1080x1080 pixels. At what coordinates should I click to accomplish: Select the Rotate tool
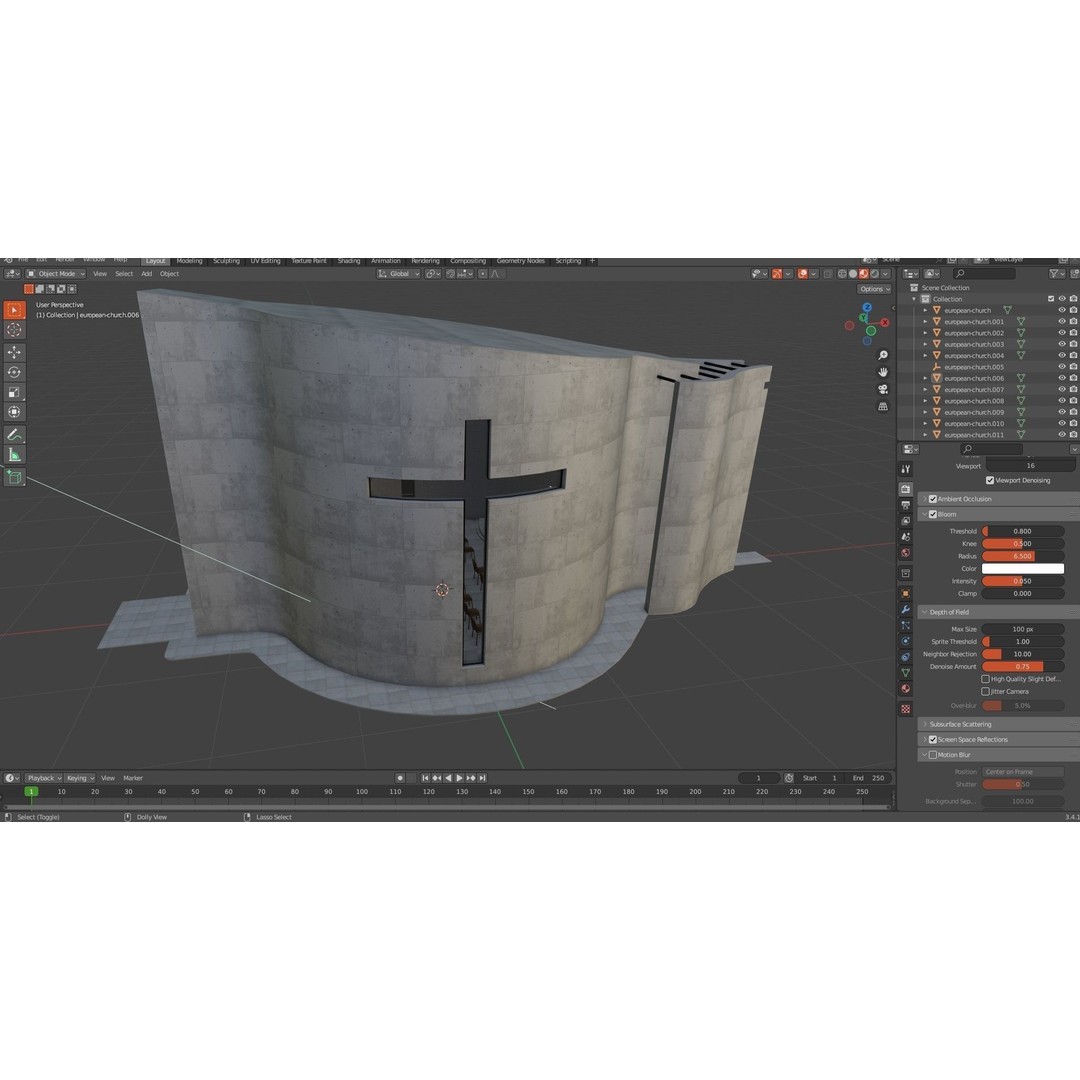pos(14,372)
